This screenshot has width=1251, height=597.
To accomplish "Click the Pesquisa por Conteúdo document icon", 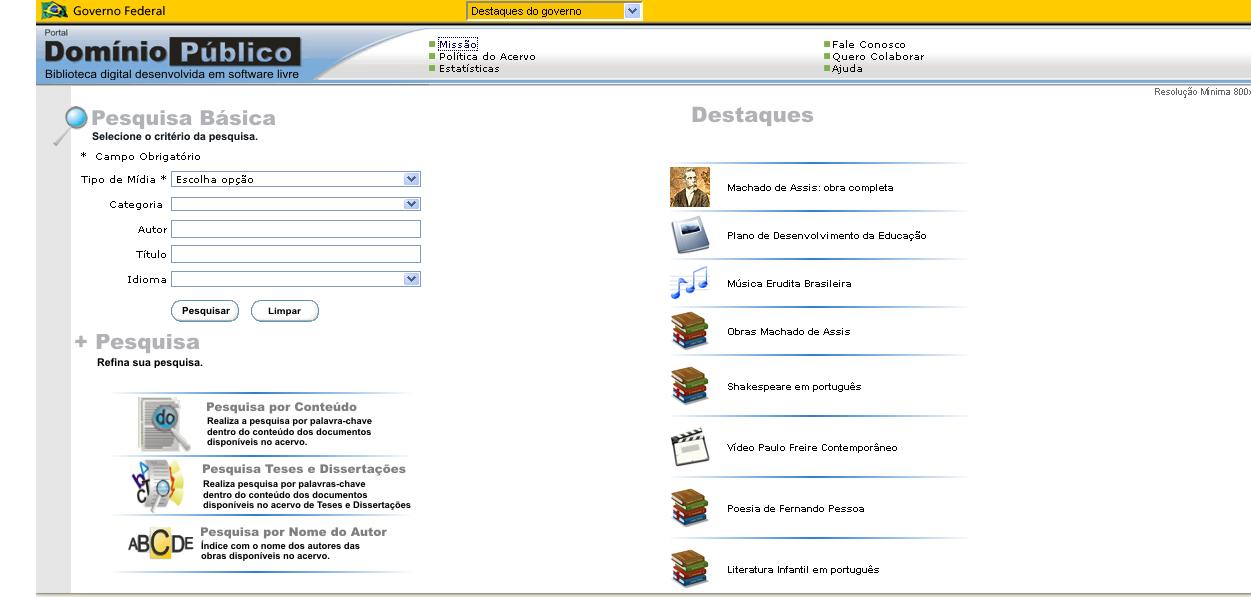I will pos(162,423).
